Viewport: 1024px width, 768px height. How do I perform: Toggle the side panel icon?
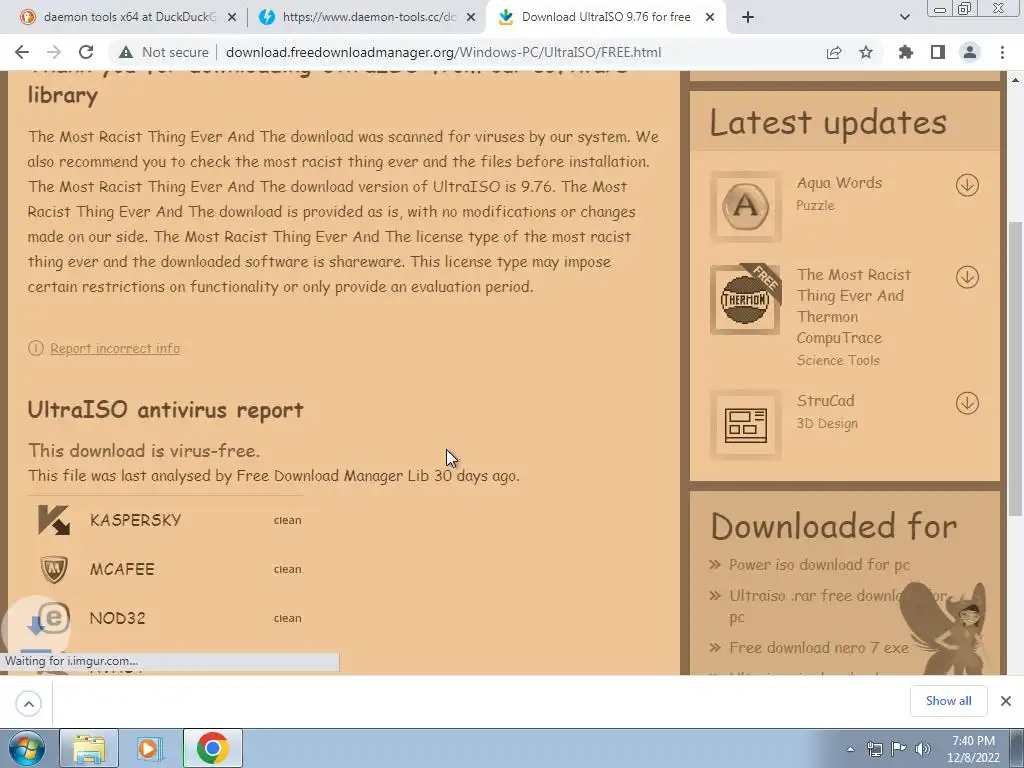(x=938, y=52)
